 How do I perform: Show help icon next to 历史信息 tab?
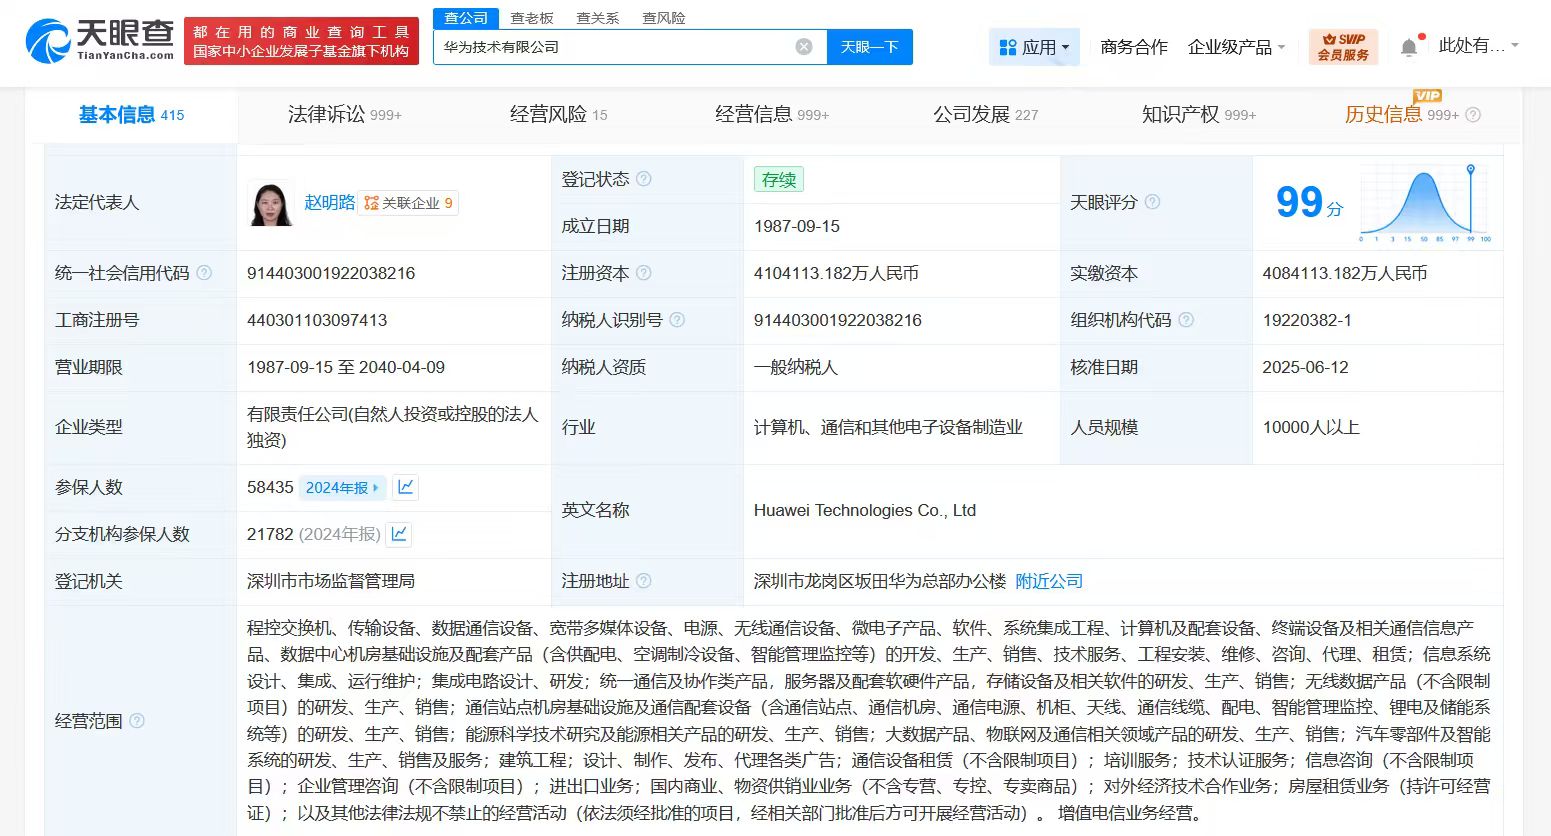(1473, 115)
